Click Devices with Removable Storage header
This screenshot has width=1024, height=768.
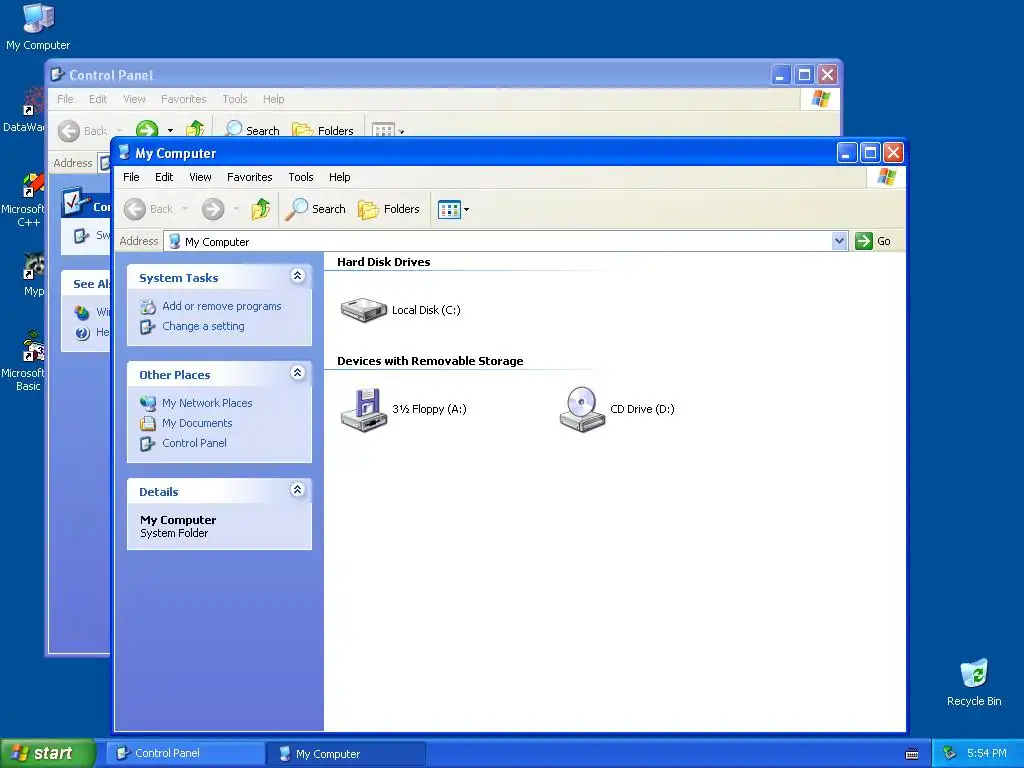point(430,361)
